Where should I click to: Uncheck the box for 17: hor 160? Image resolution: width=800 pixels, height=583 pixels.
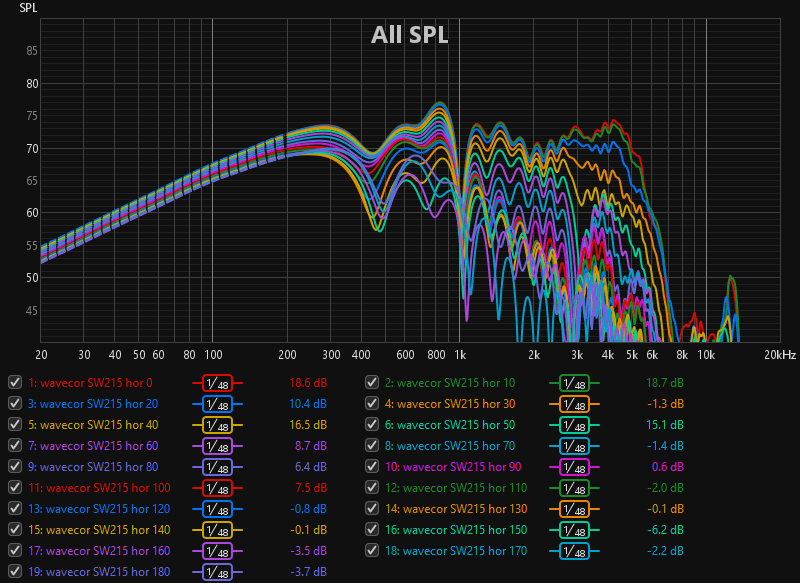tap(15, 550)
